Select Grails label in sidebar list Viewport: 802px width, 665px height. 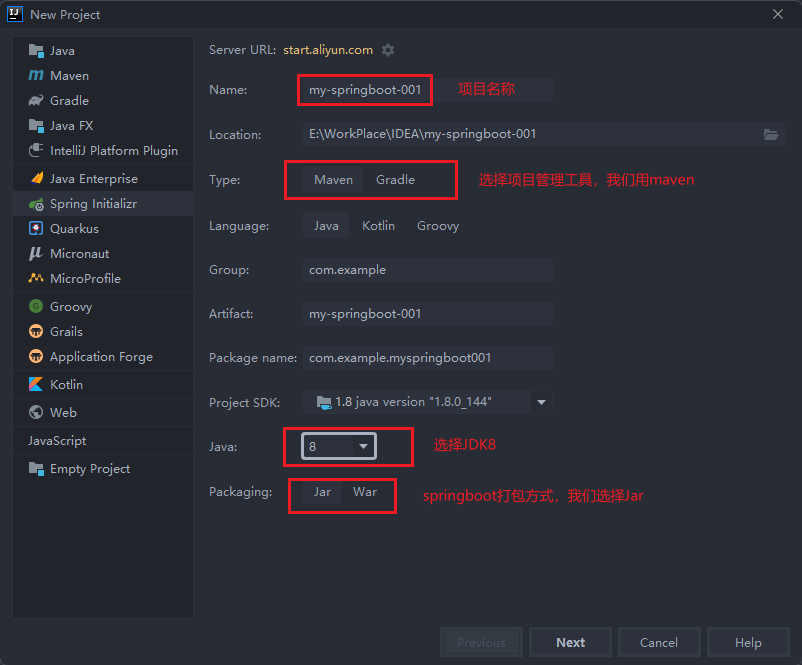pyautogui.click(x=66, y=331)
